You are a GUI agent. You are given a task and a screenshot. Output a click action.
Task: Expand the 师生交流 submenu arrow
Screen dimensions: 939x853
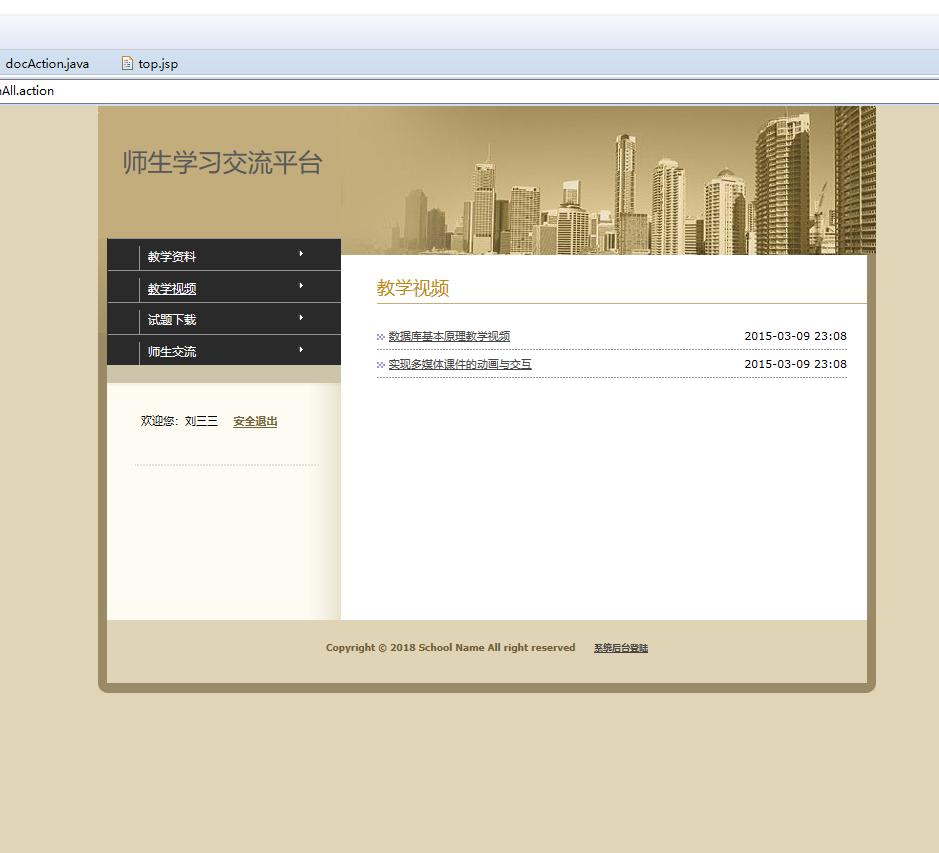pyautogui.click(x=300, y=351)
